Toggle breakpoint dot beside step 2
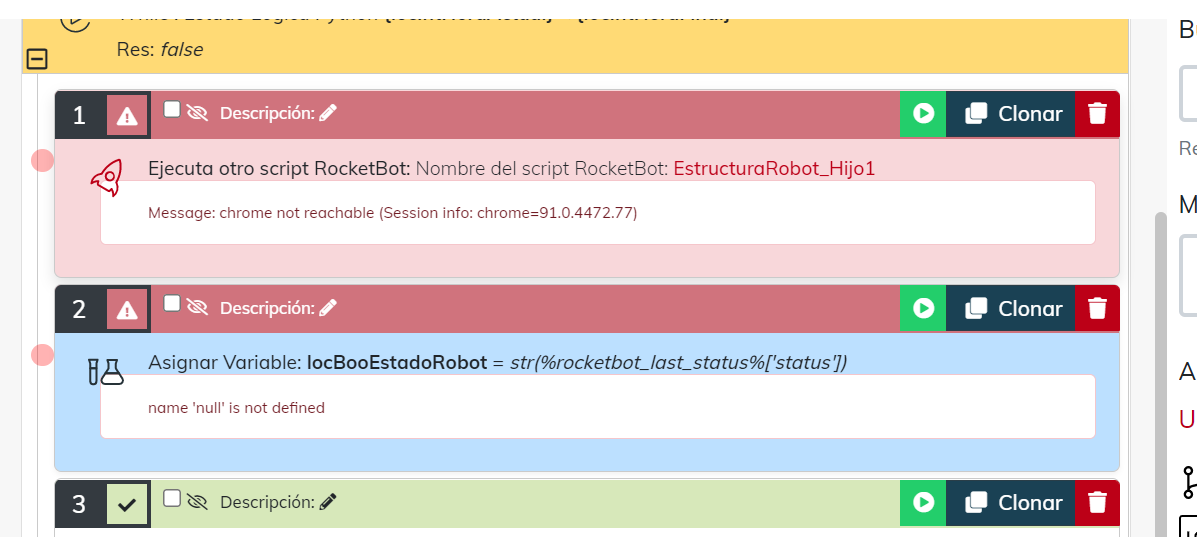The width and height of the screenshot is (1197, 537). pos(42,355)
